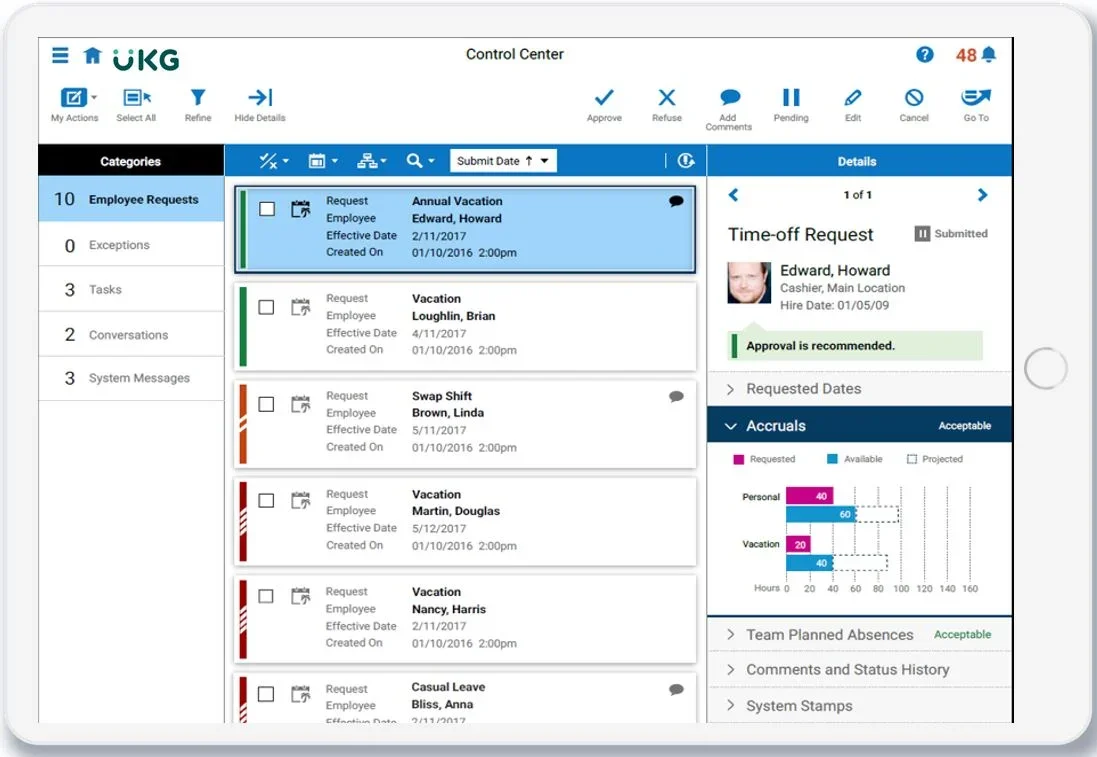Click 'Cashier, Main Location' text
This screenshot has width=1097, height=757.
(x=842, y=288)
